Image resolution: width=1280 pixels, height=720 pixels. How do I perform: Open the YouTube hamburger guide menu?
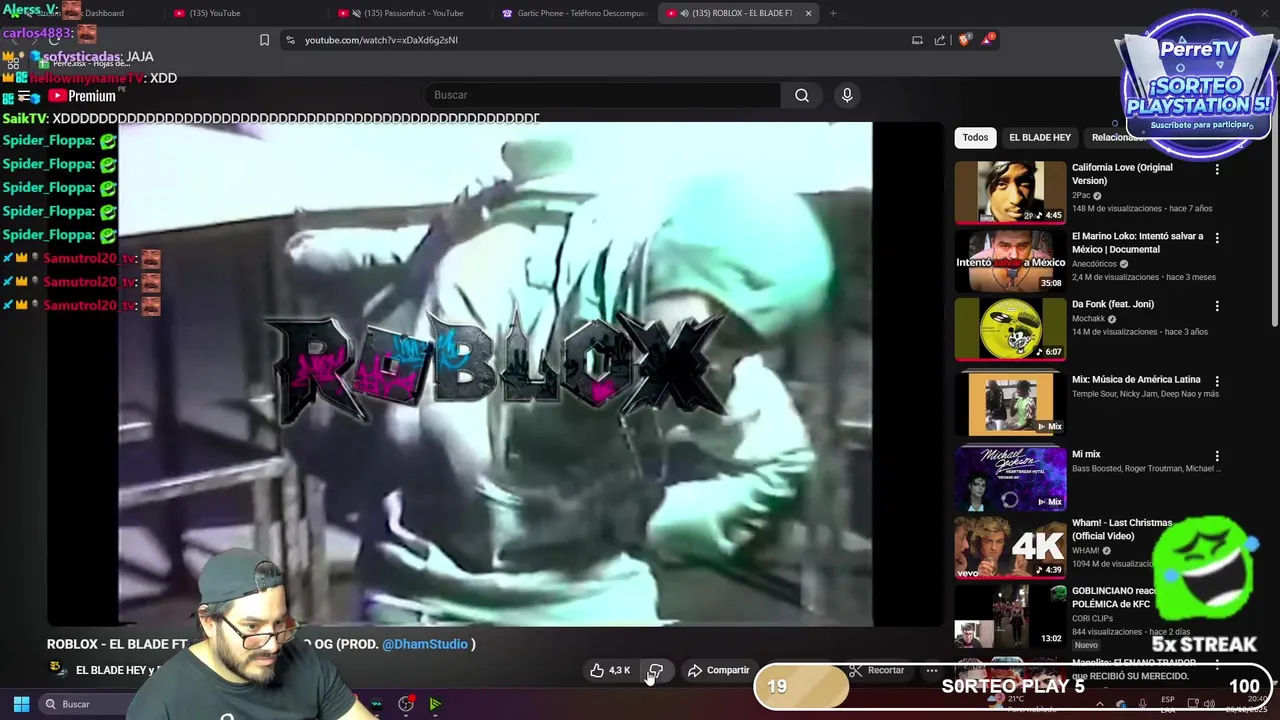(23, 96)
